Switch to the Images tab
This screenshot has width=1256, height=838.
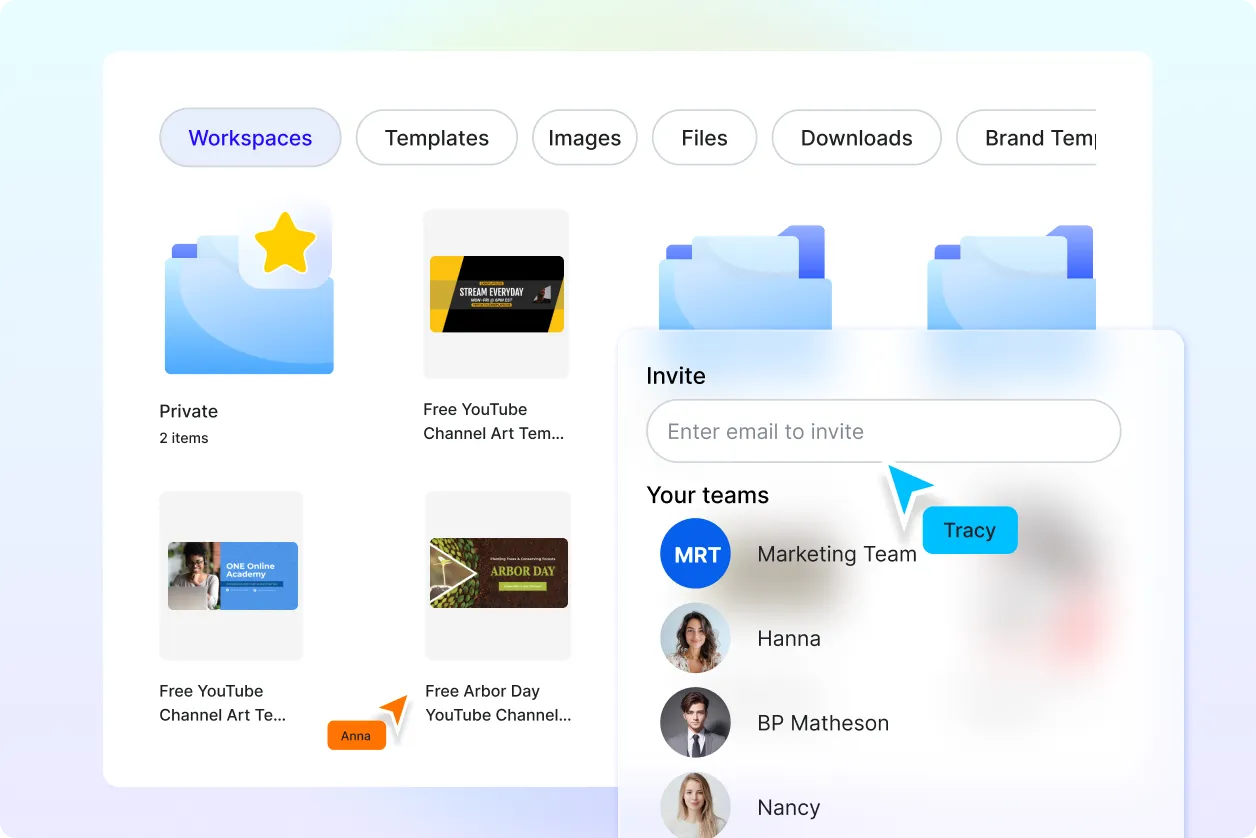[x=585, y=137]
